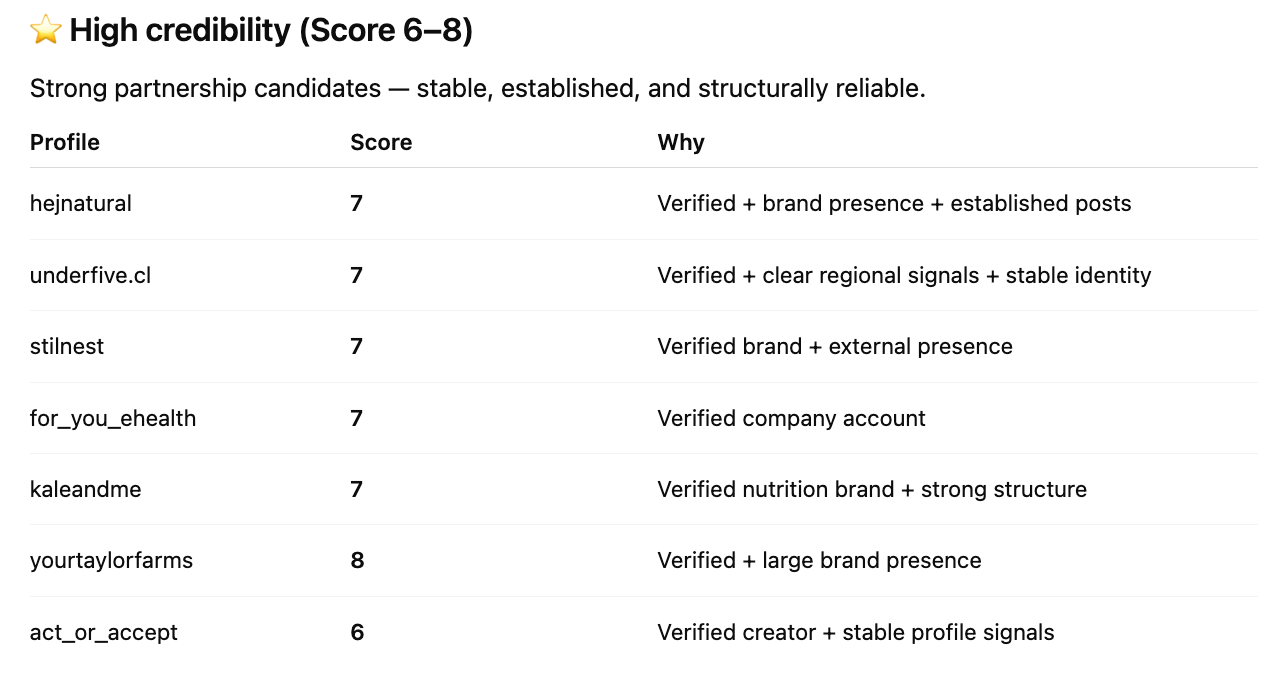Click the score 6 for act_or_accept
This screenshot has width=1278, height=684.
coord(357,632)
